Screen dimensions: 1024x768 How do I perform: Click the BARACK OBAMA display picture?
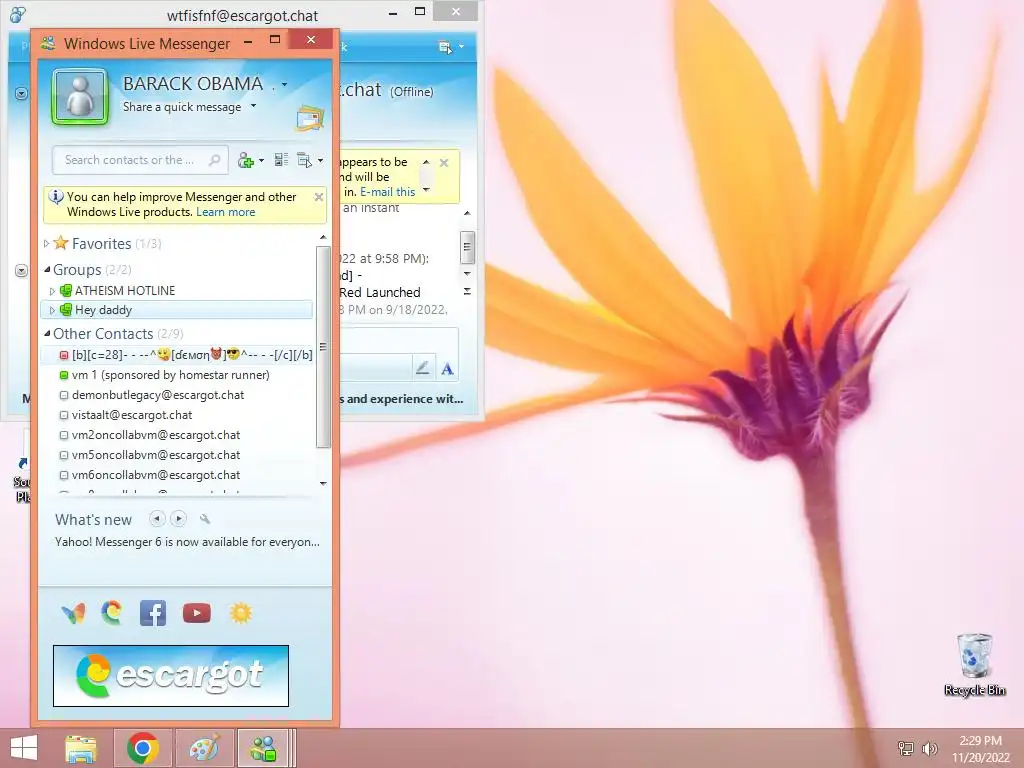pos(80,97)
